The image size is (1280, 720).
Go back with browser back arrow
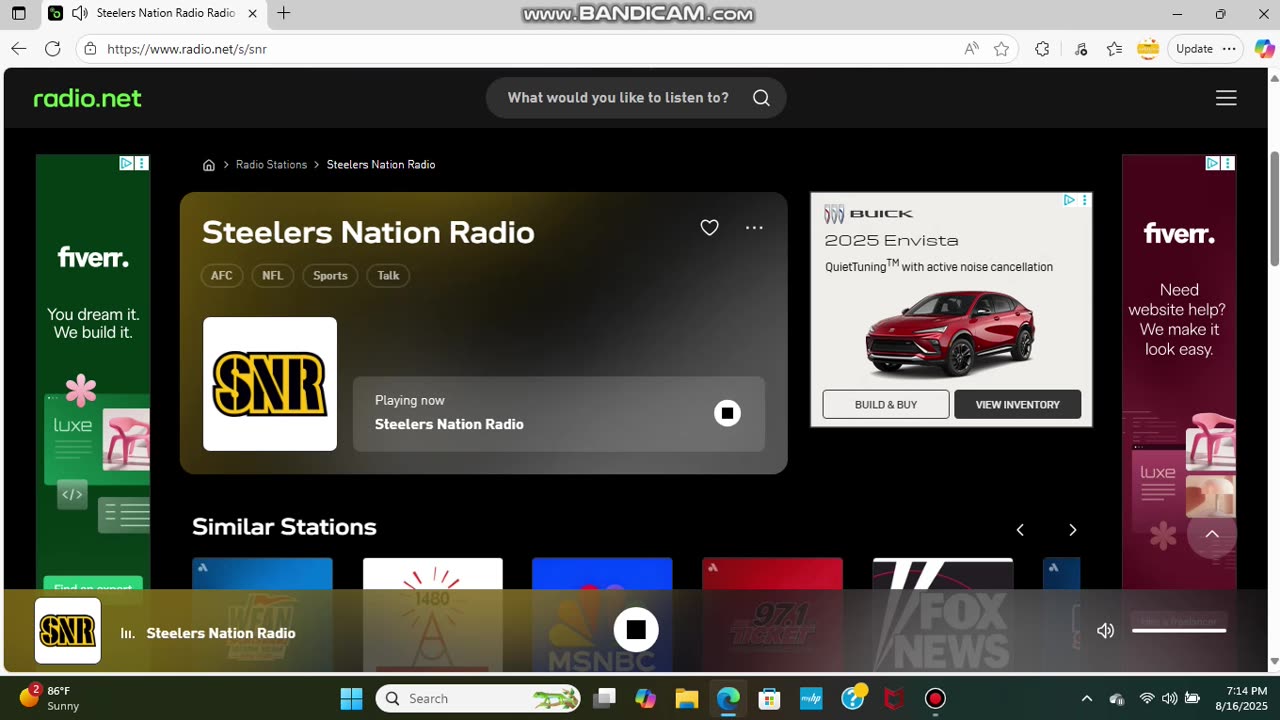(19, 48)
